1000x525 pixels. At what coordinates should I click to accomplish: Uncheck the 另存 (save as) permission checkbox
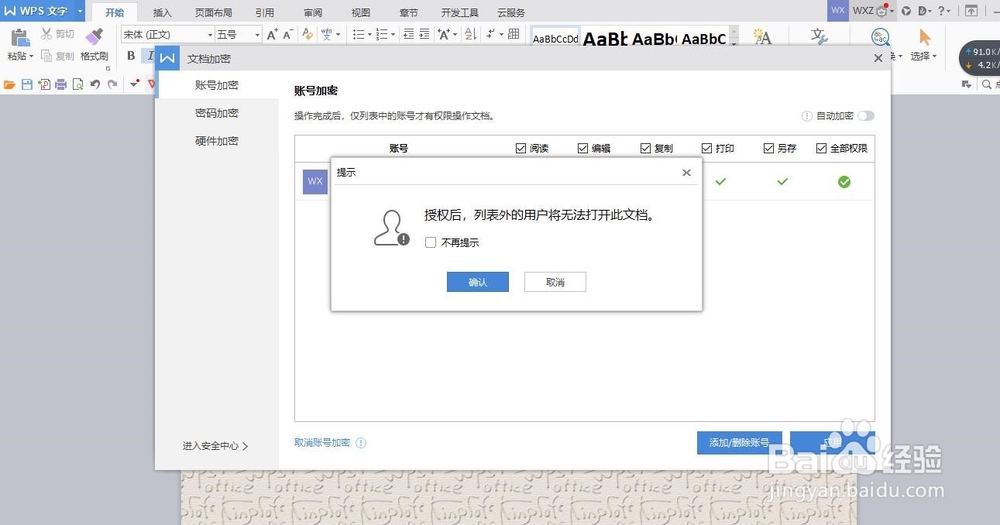coord(768,148)
